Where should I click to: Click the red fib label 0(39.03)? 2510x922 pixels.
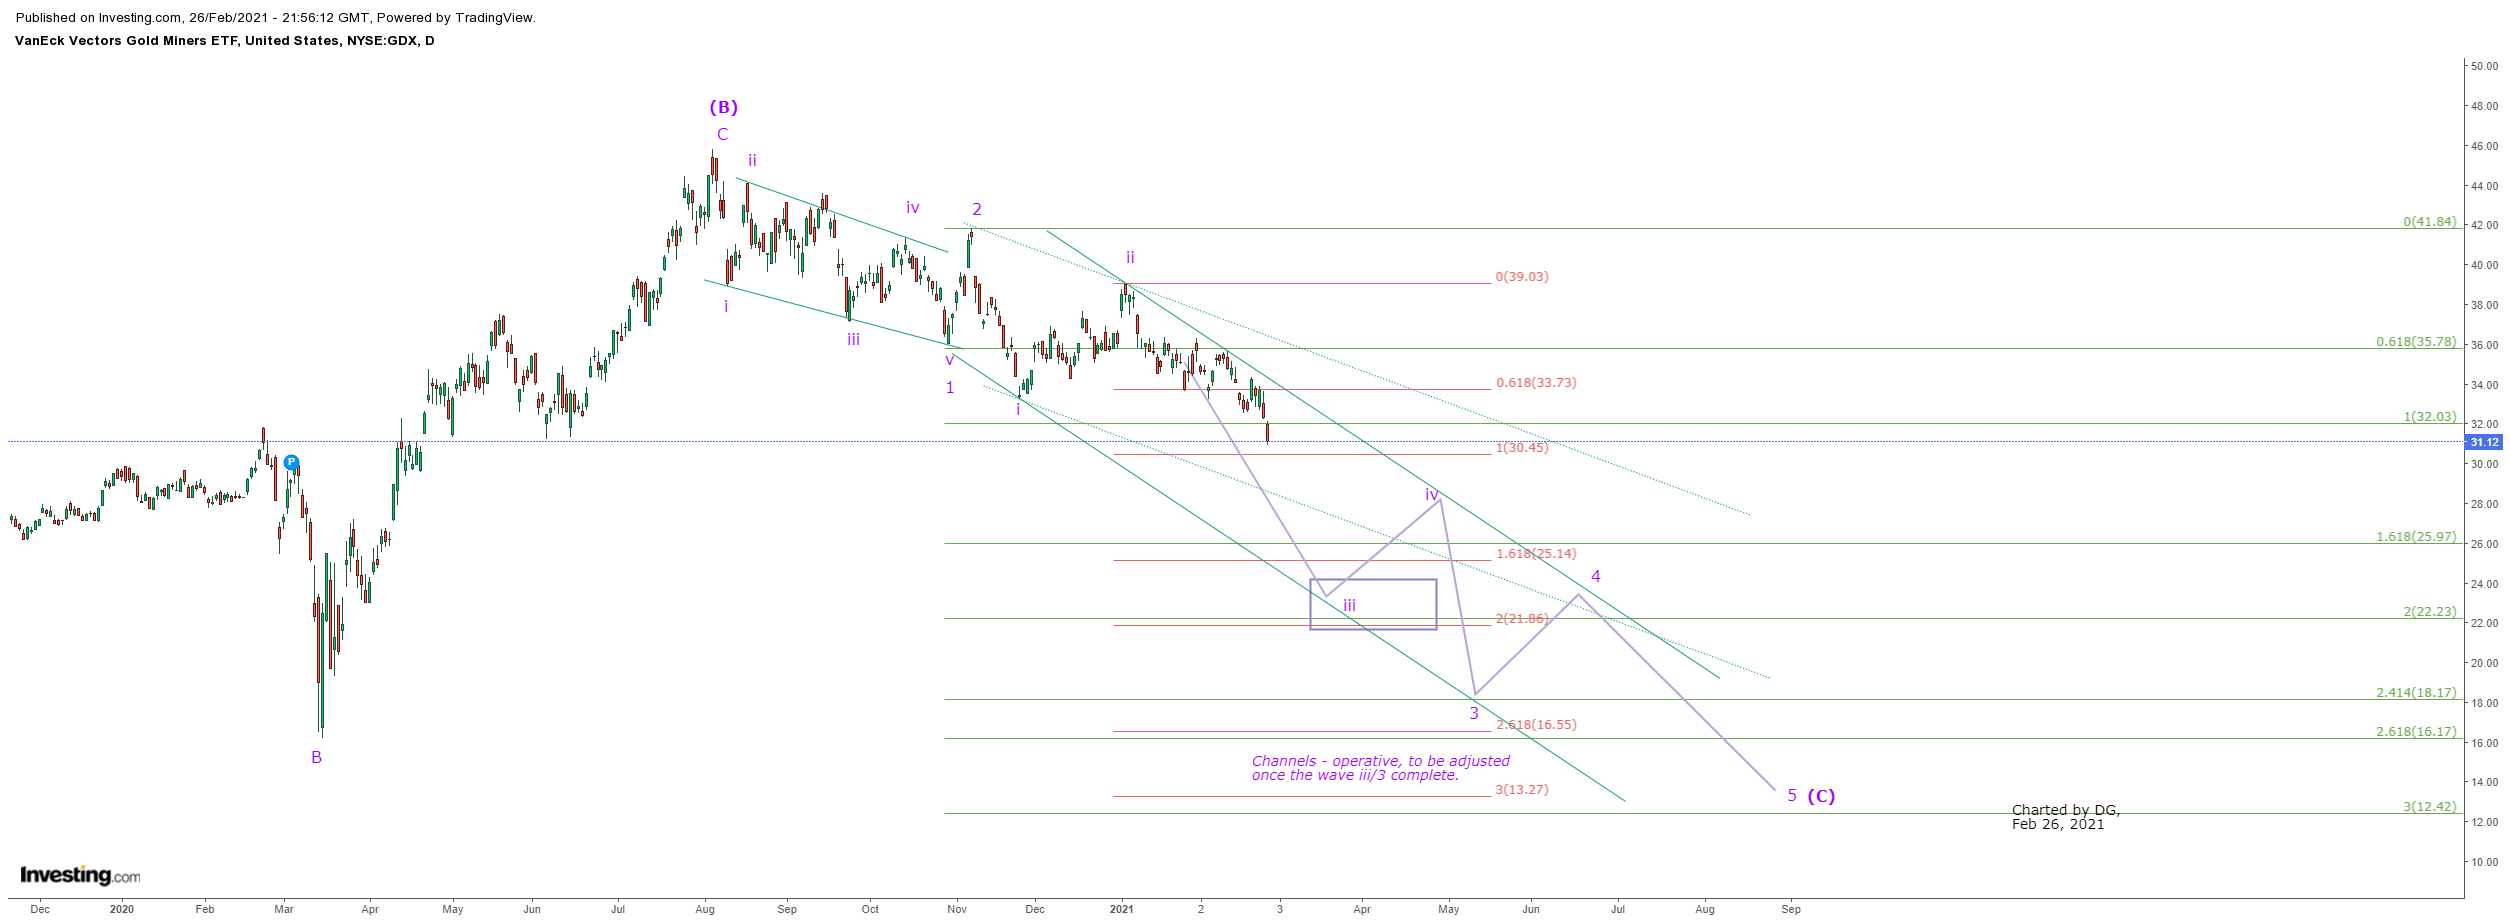coord(1522,277)
